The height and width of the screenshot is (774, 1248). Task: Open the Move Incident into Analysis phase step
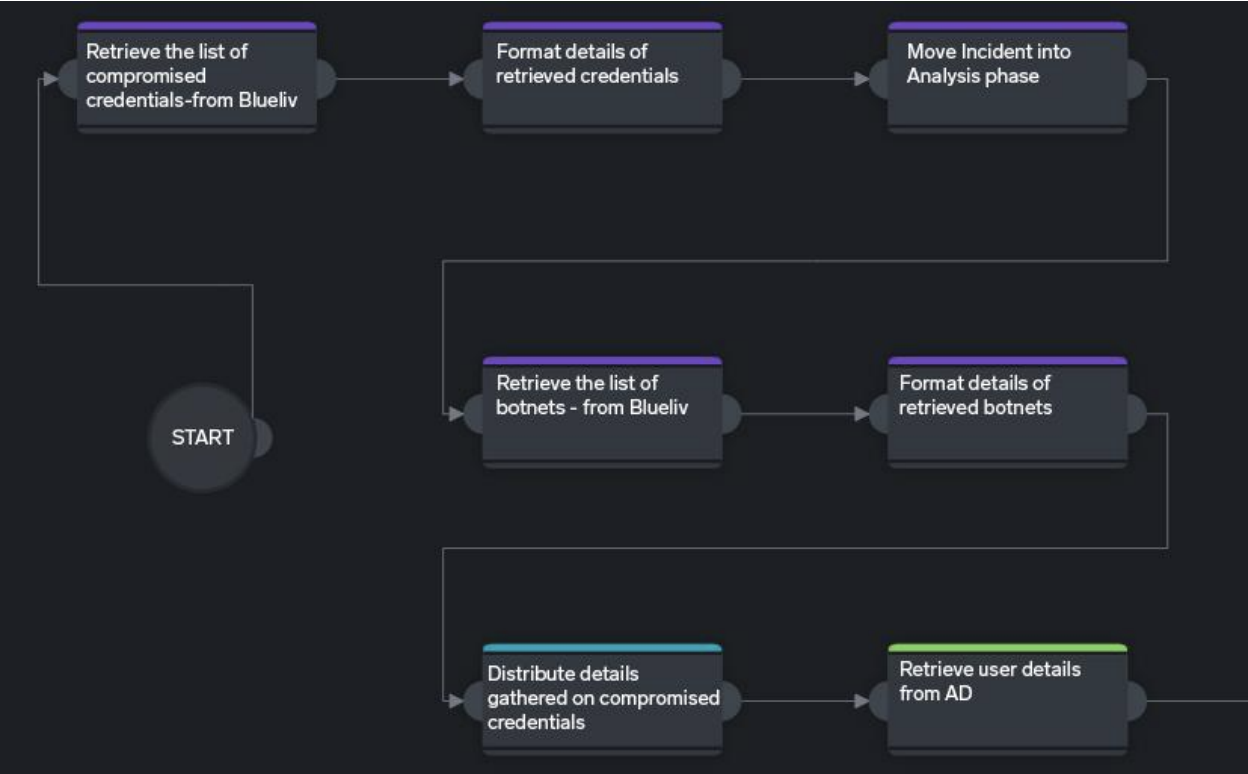click(1007, 78)
